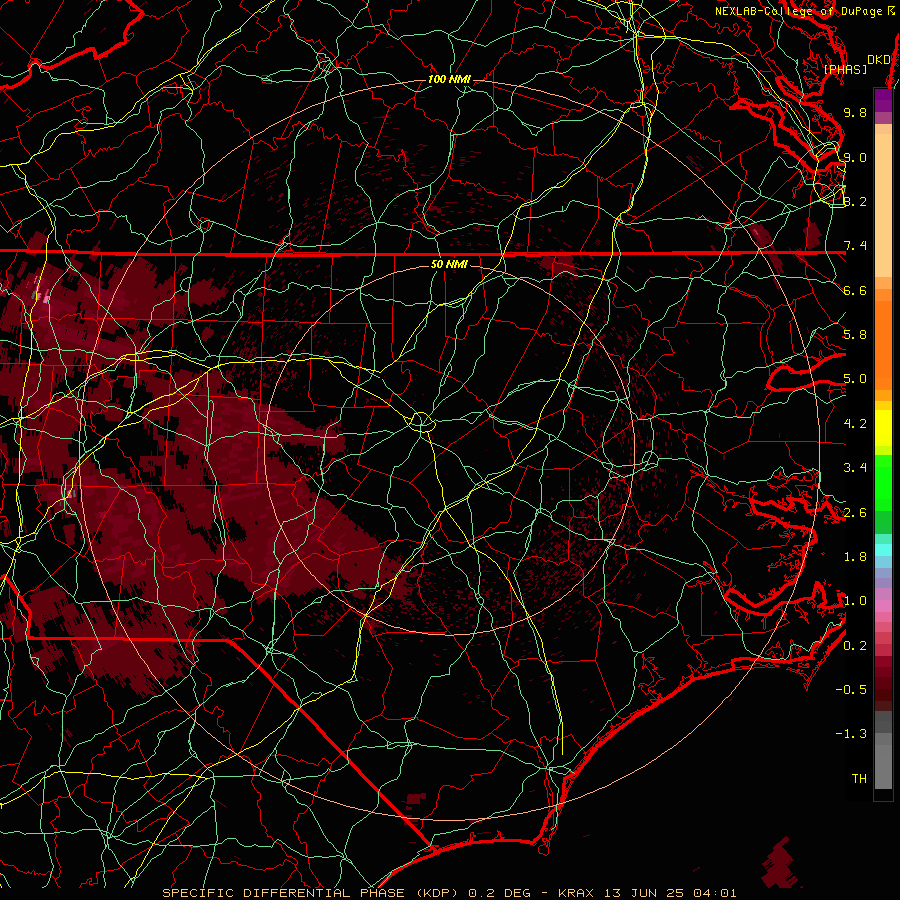Viewport: 900px width, 900px height.
Task: Click the 8.2 value on color scale
Action: tap(855, 201)
